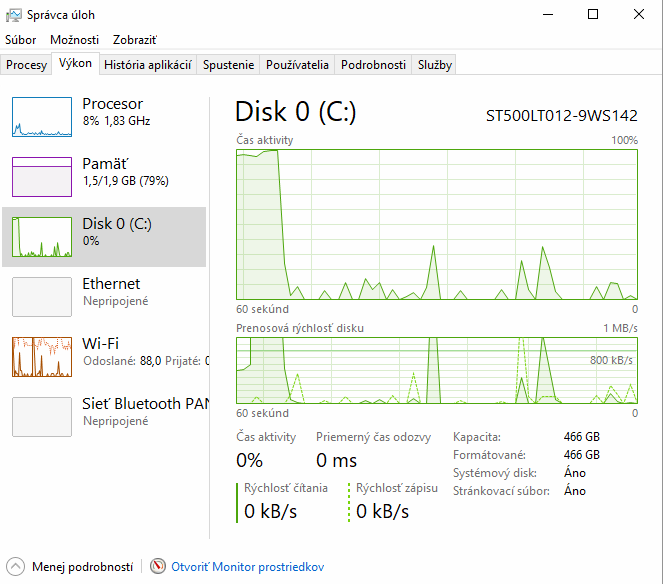This screenshot has height=584, width=663.
Task: Click the Disk 0 (C:) graph thumbnail
Action: [x=42, y=237]
